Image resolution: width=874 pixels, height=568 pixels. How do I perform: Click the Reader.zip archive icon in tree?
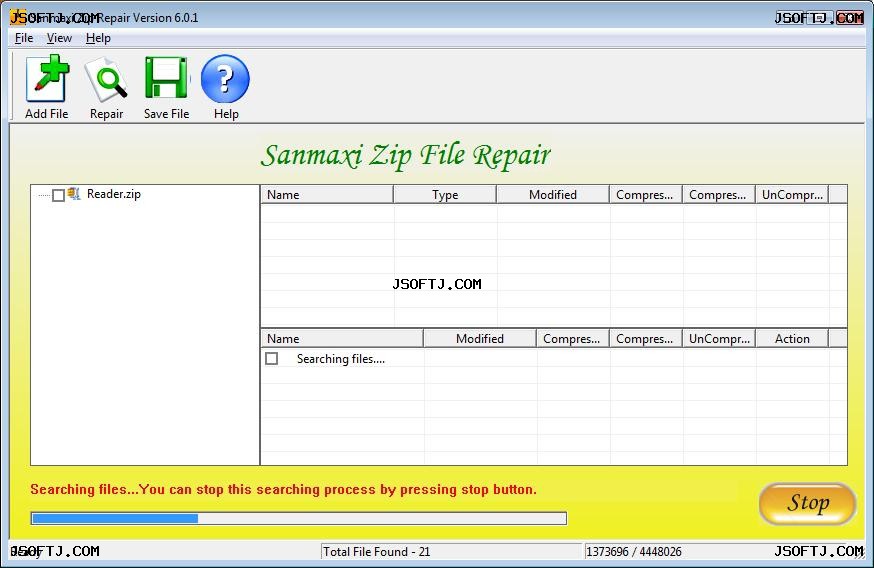(74, 194)
